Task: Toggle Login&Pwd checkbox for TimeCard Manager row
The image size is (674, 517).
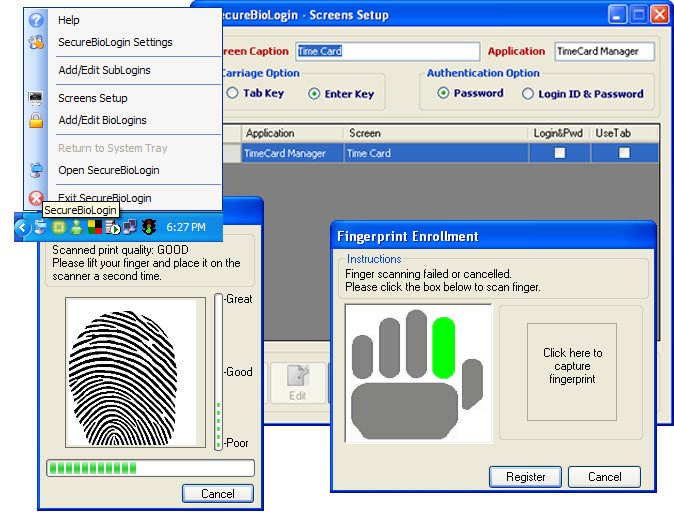Action: (560, 153)
